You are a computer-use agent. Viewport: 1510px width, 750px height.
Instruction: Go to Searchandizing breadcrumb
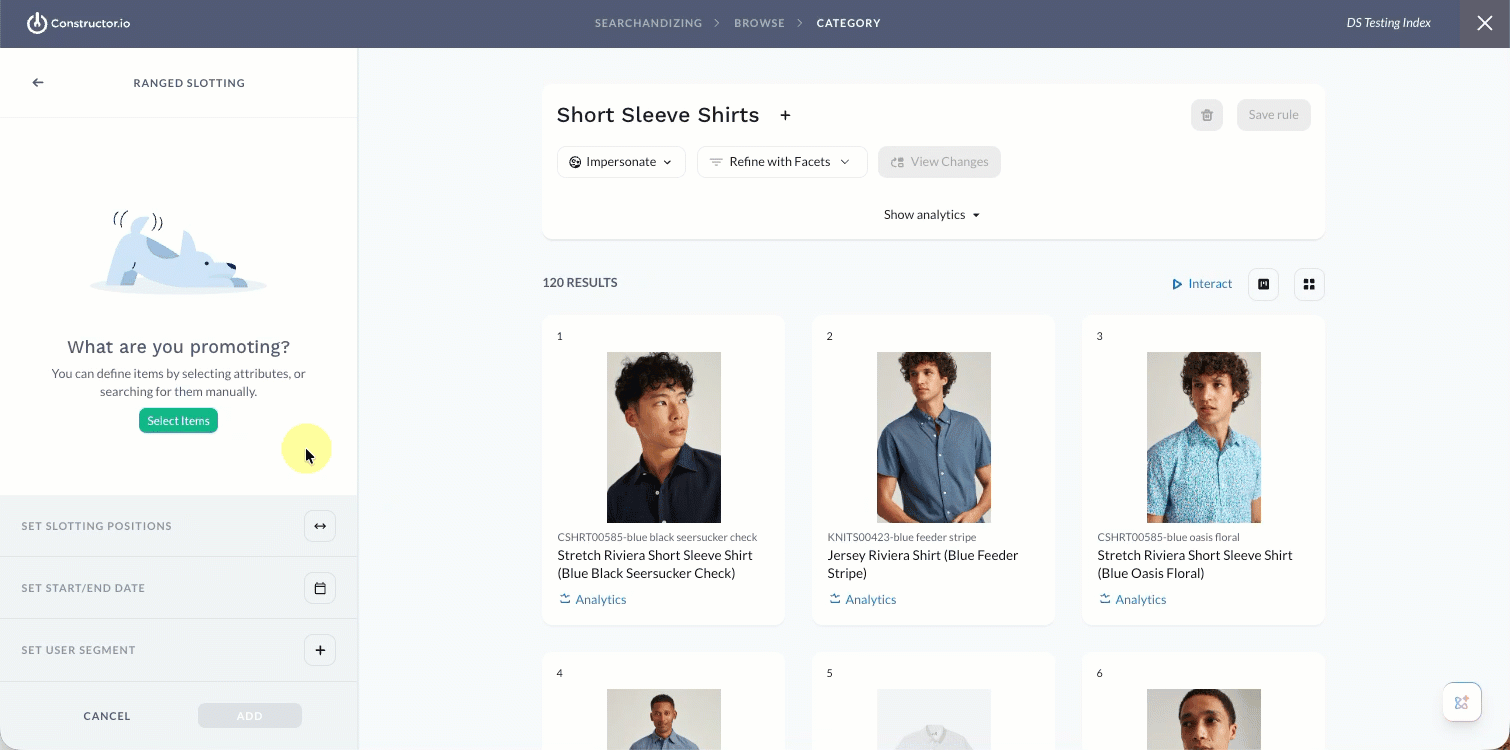648,23
